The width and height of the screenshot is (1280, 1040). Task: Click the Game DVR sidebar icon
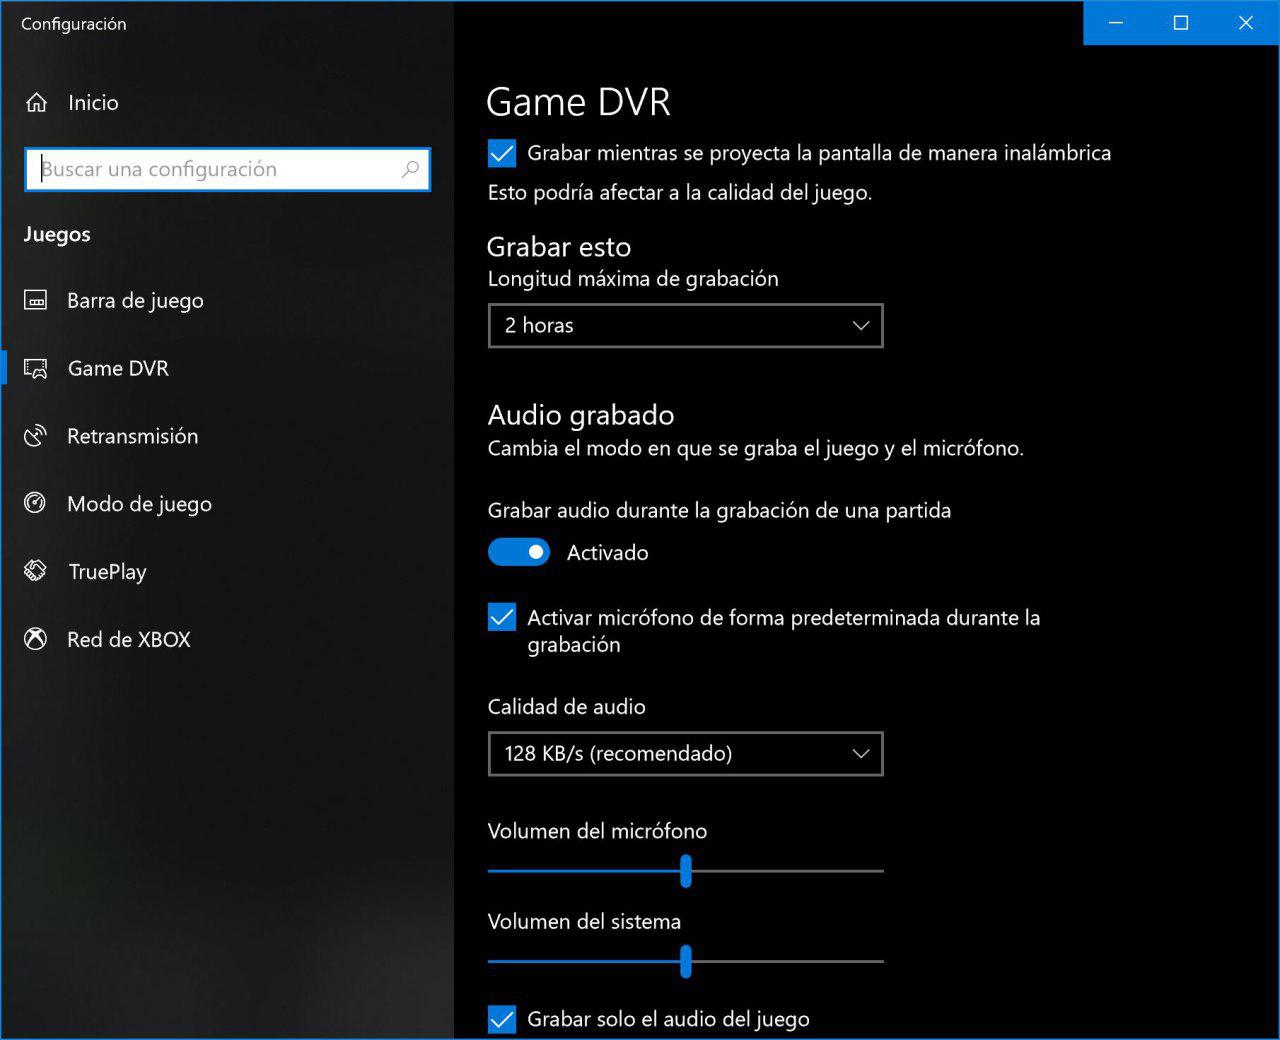point(36,369)
